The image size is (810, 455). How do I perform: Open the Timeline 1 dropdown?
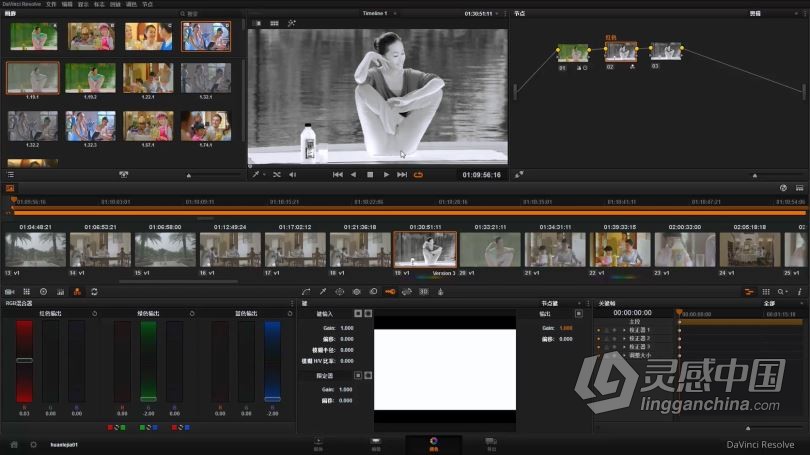point(395,13)
